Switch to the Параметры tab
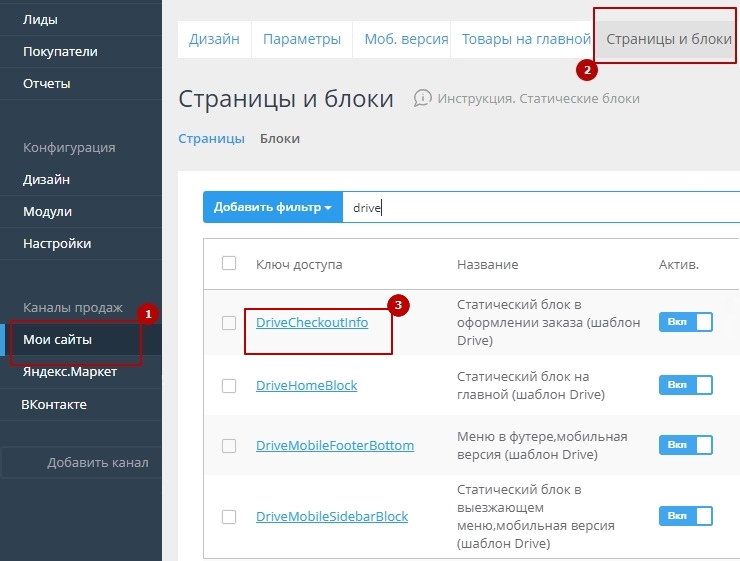Image resolution: width=740 pixels, height=561 pixels. point(302,39)
